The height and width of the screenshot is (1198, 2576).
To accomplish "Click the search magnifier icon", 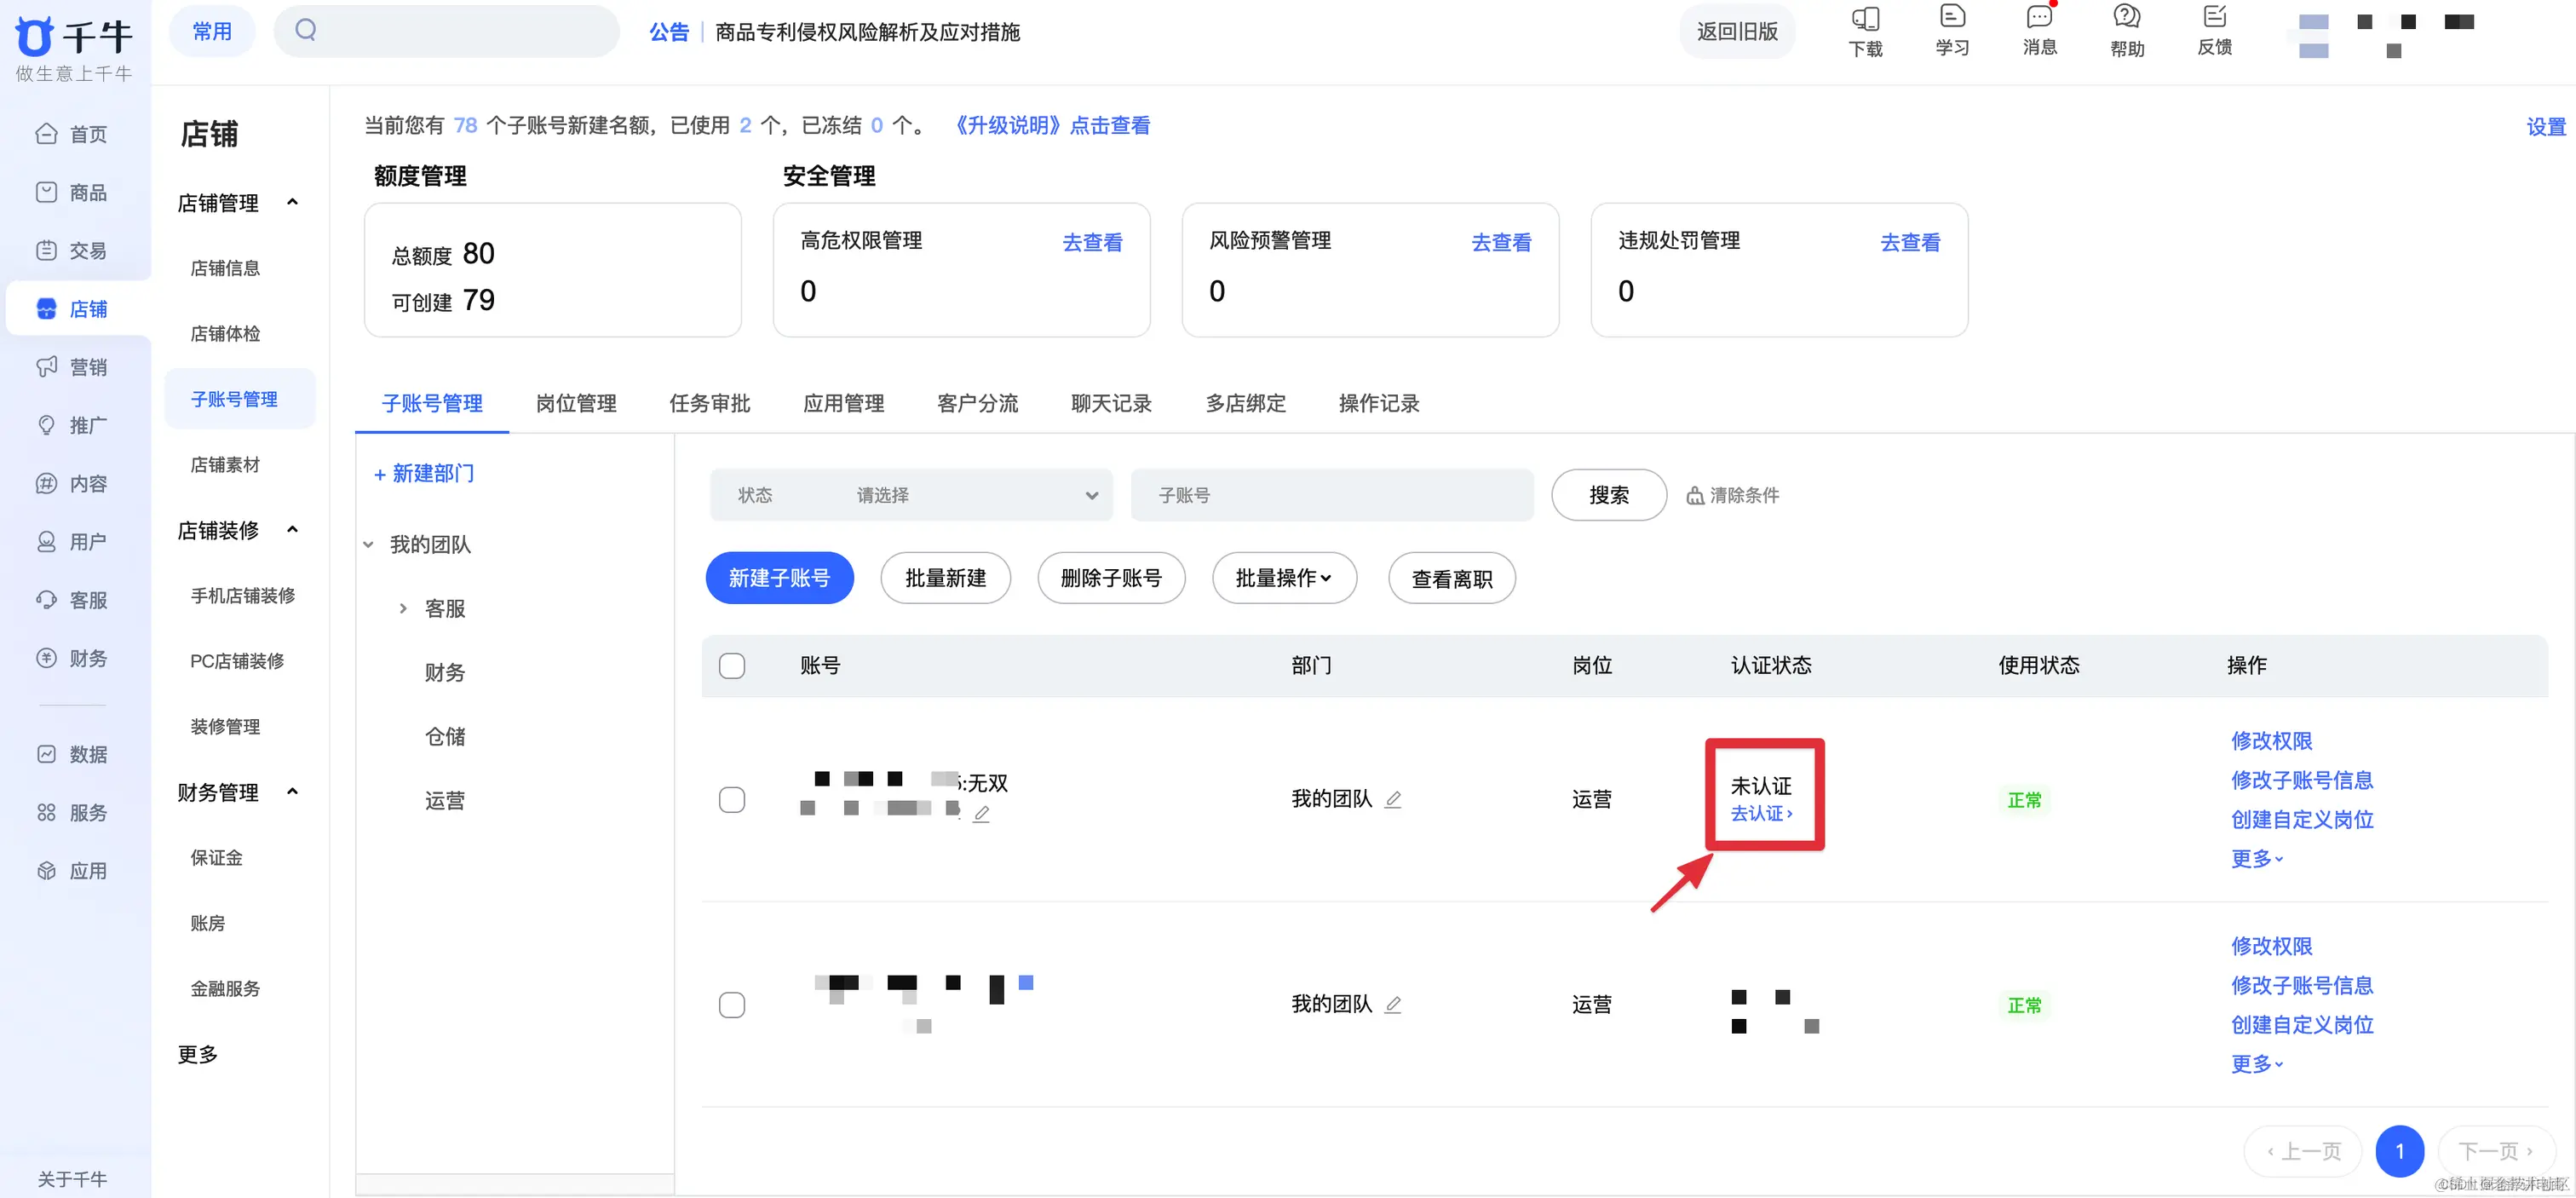I will [306, 31].
